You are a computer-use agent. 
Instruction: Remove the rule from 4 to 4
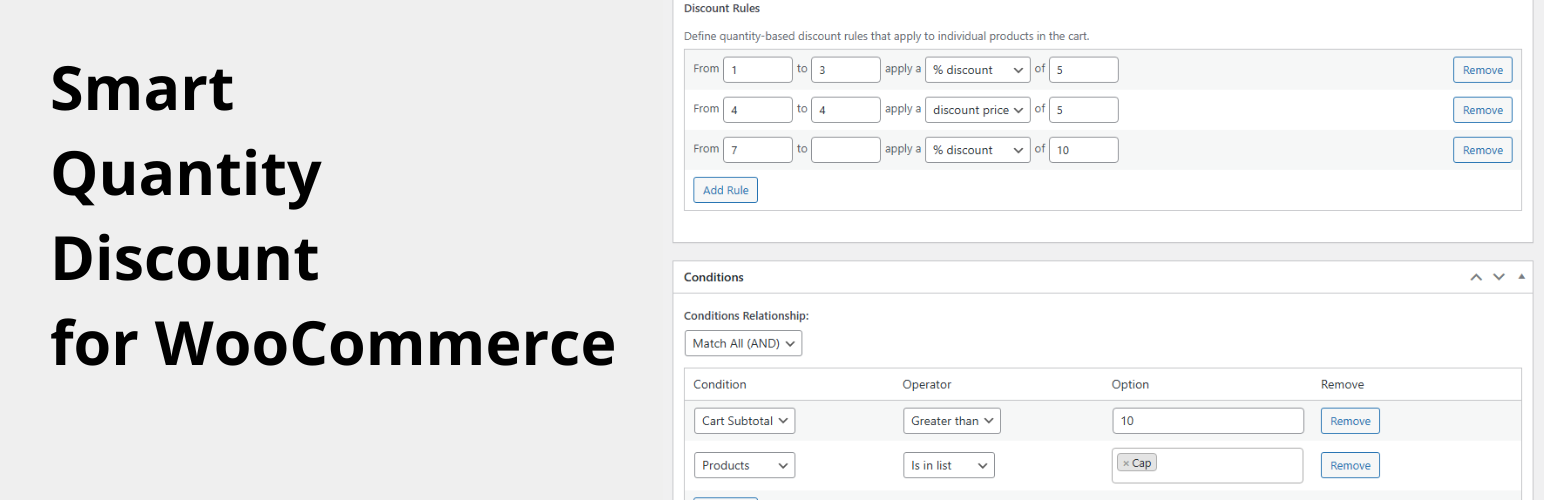(1482, 110)
